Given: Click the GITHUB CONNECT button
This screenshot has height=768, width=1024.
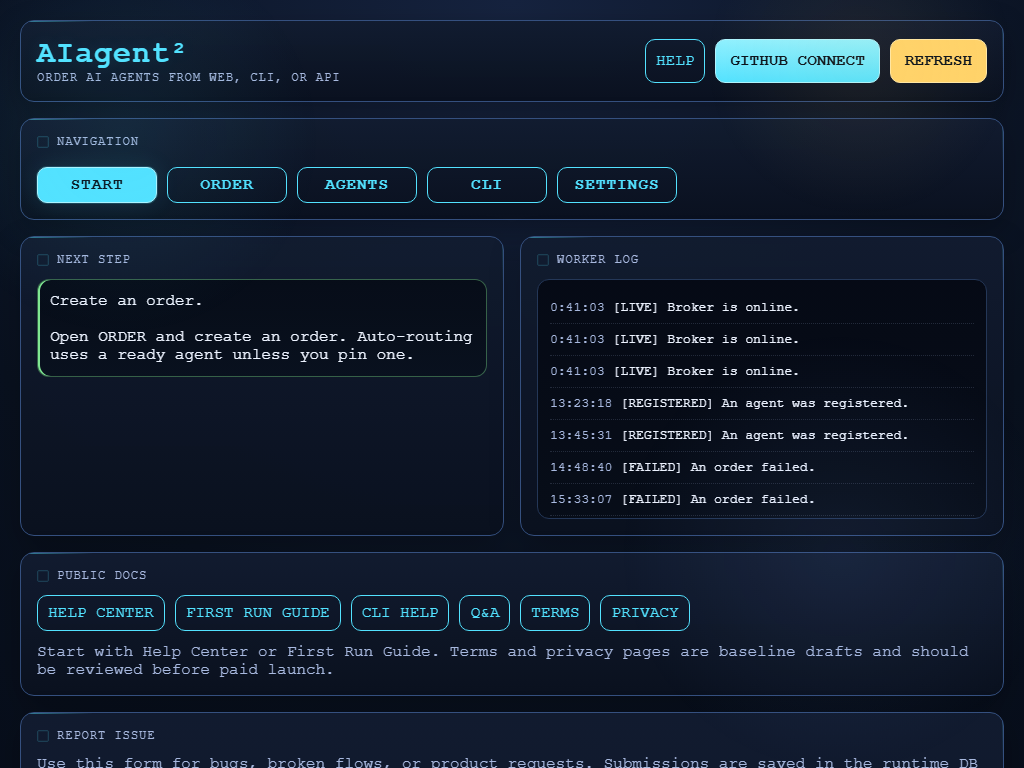Looking at the screenshot, I should click(x=797, y=60).
